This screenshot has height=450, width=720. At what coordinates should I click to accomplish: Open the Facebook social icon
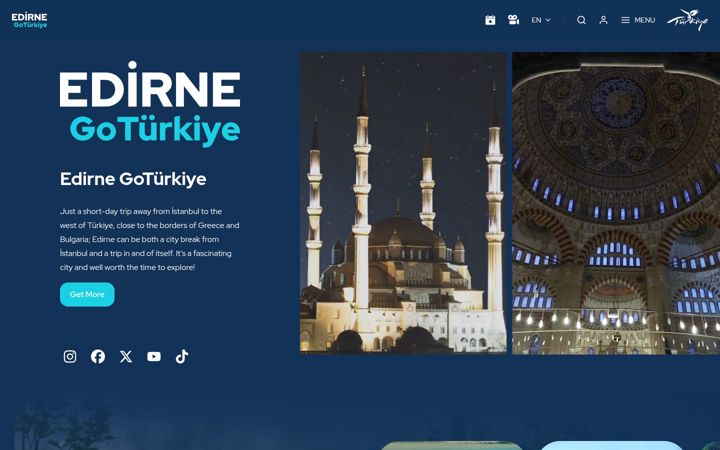98,356
